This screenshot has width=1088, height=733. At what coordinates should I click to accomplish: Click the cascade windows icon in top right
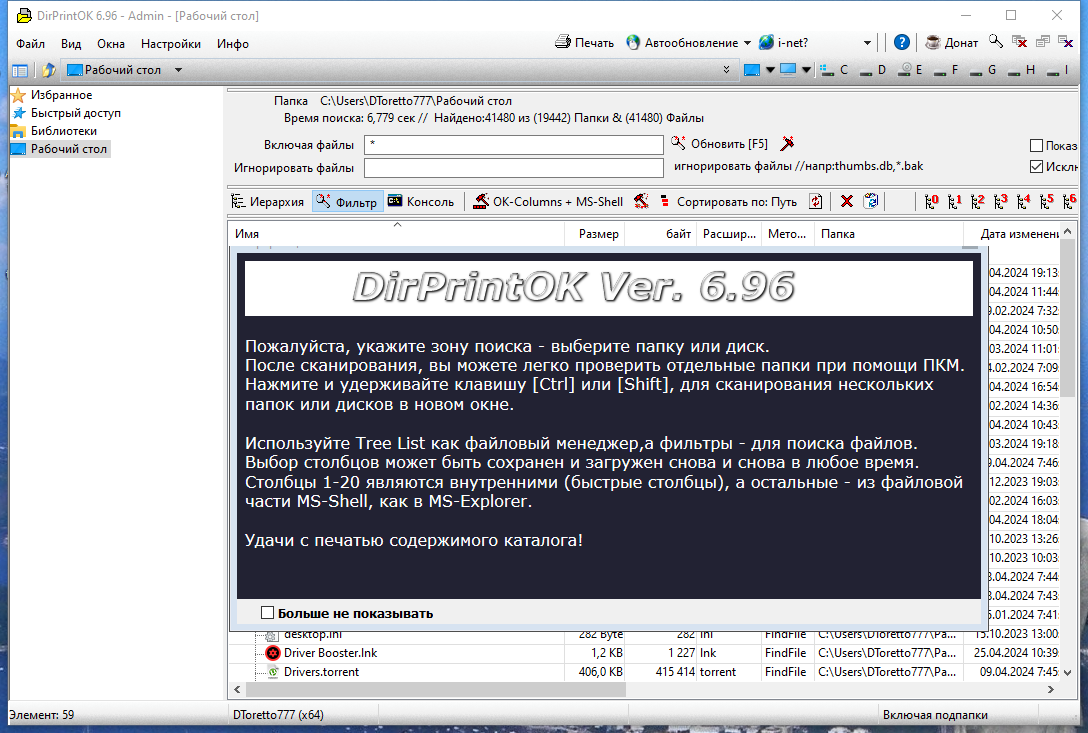tap(1042, 42)
